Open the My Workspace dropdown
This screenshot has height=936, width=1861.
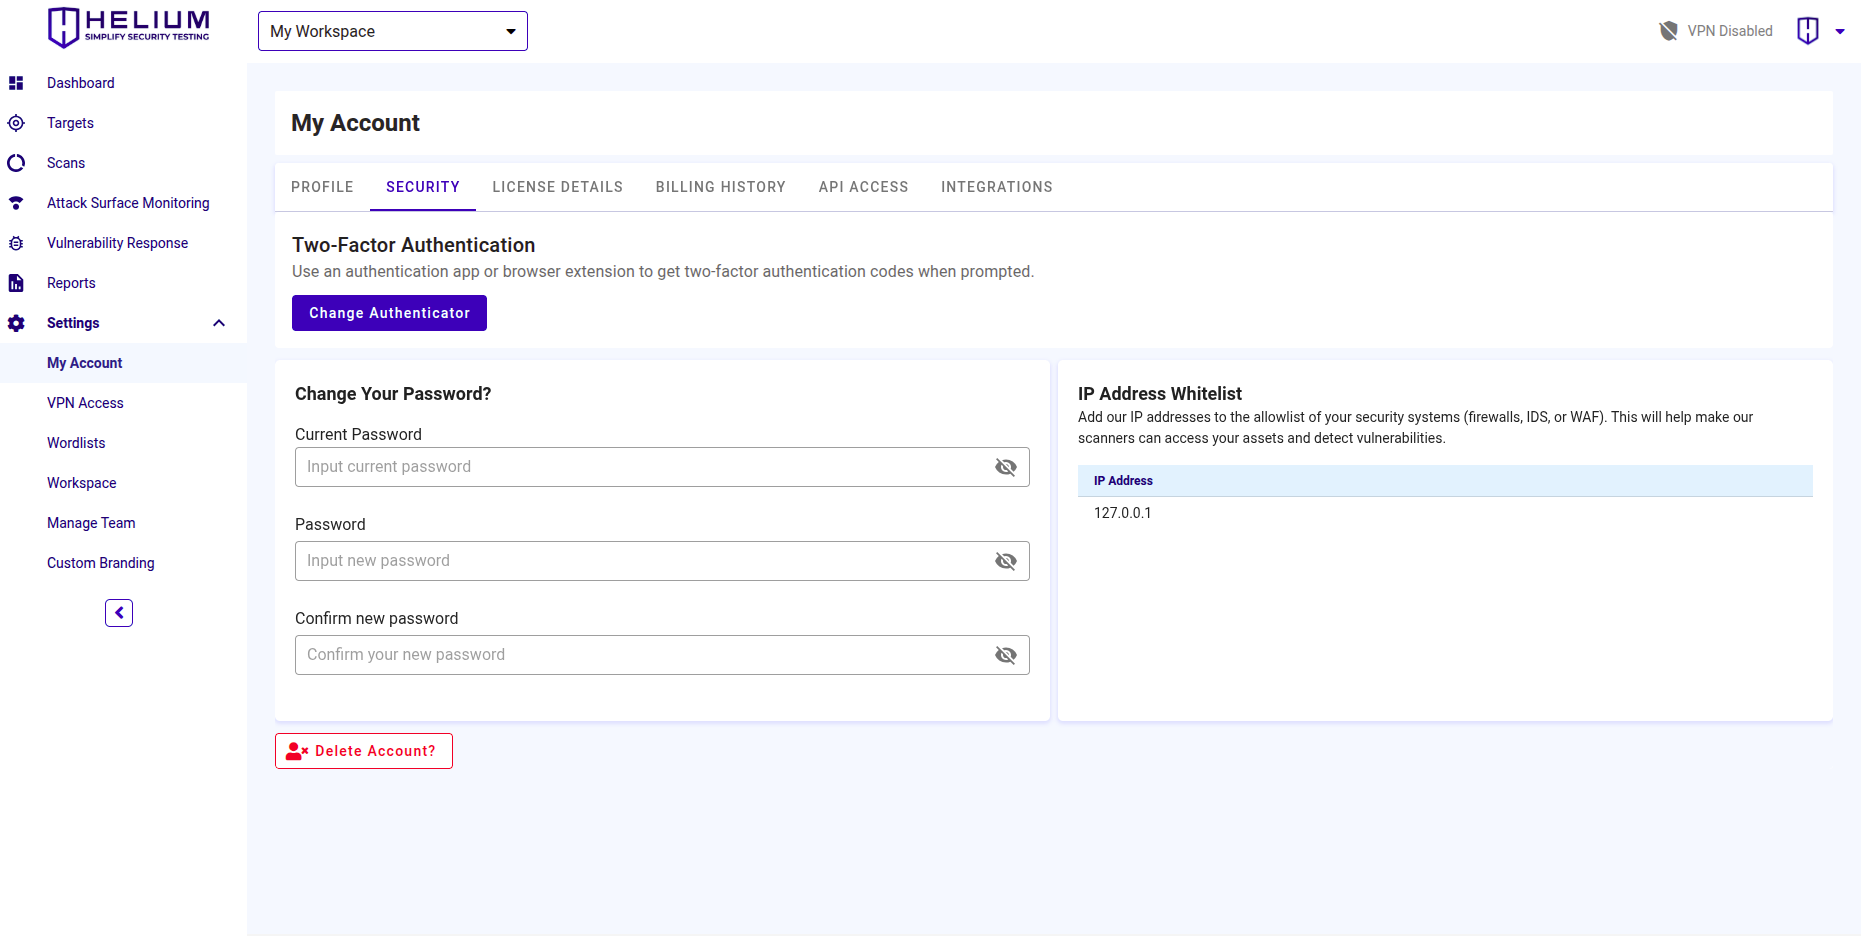(x=392, y=31)
